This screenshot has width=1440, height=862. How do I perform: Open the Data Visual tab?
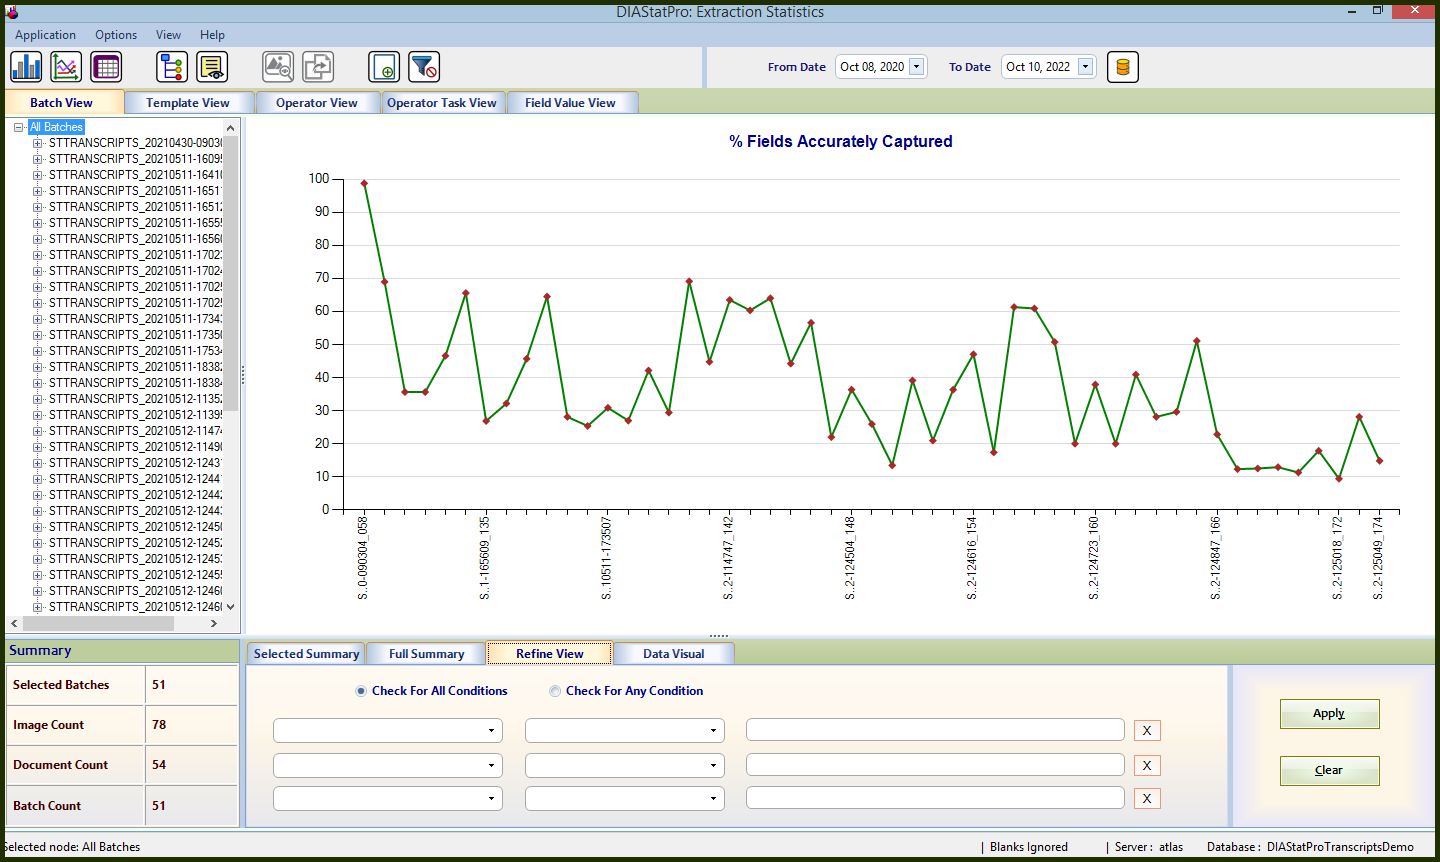674,654
